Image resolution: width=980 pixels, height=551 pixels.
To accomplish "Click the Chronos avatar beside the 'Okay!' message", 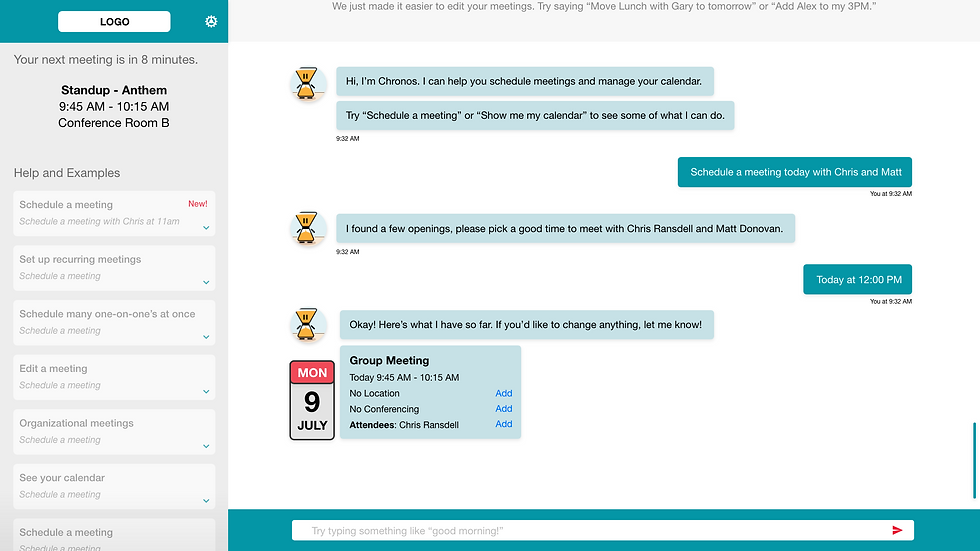I will pos(308,324).
